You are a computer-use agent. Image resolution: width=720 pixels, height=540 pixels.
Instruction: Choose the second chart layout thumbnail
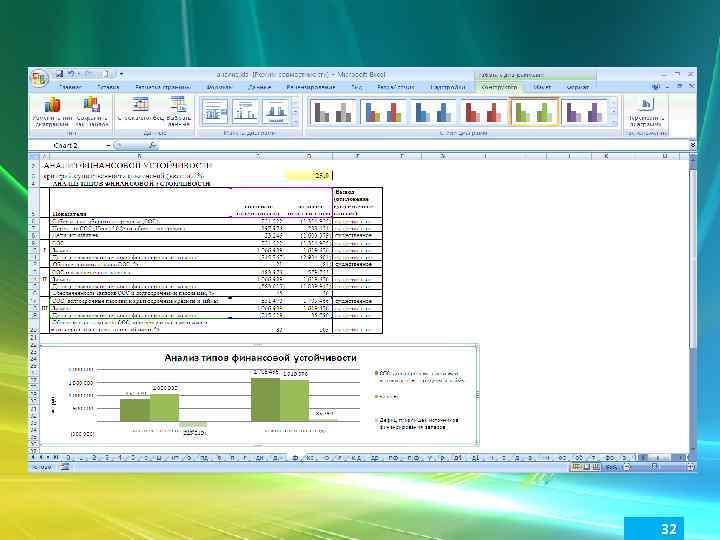coord(245,112)
